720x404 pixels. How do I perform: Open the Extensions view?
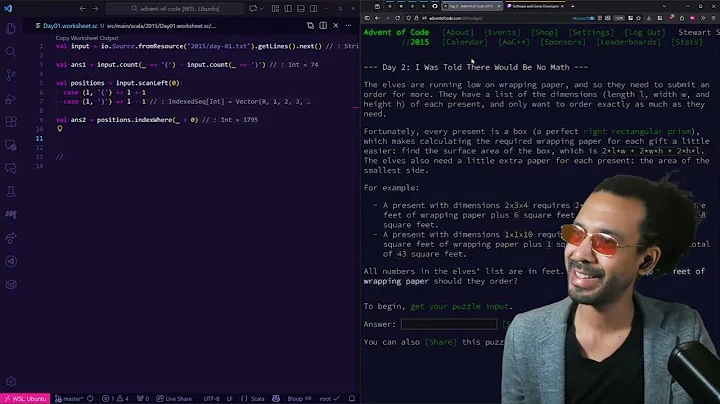pos(11,122)
